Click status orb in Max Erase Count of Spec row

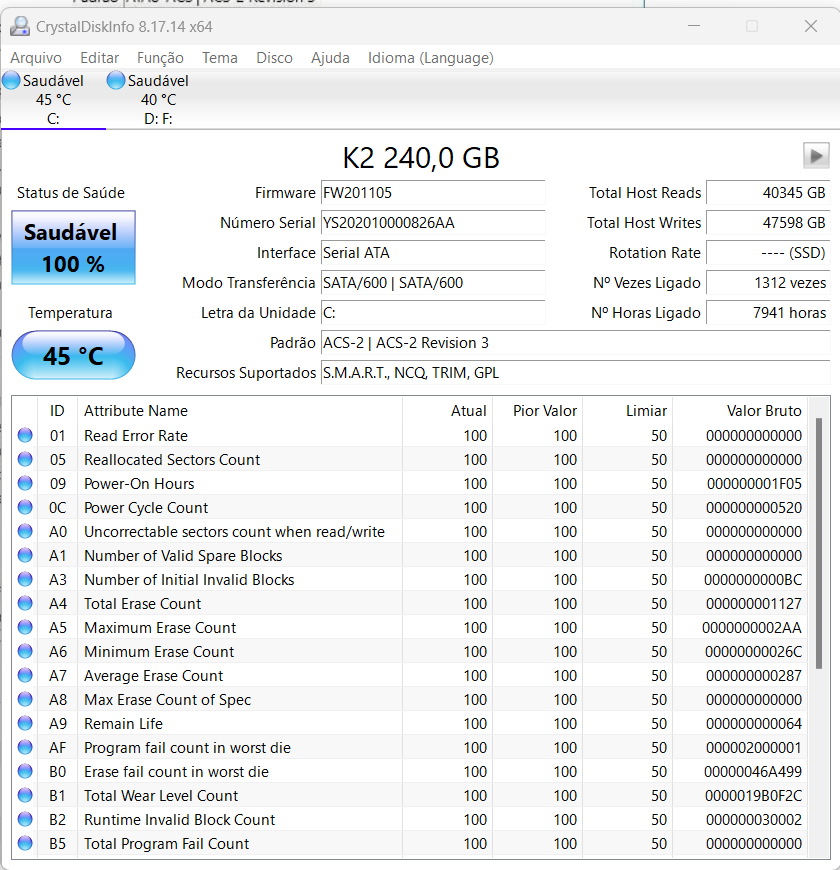pos(25,699)
